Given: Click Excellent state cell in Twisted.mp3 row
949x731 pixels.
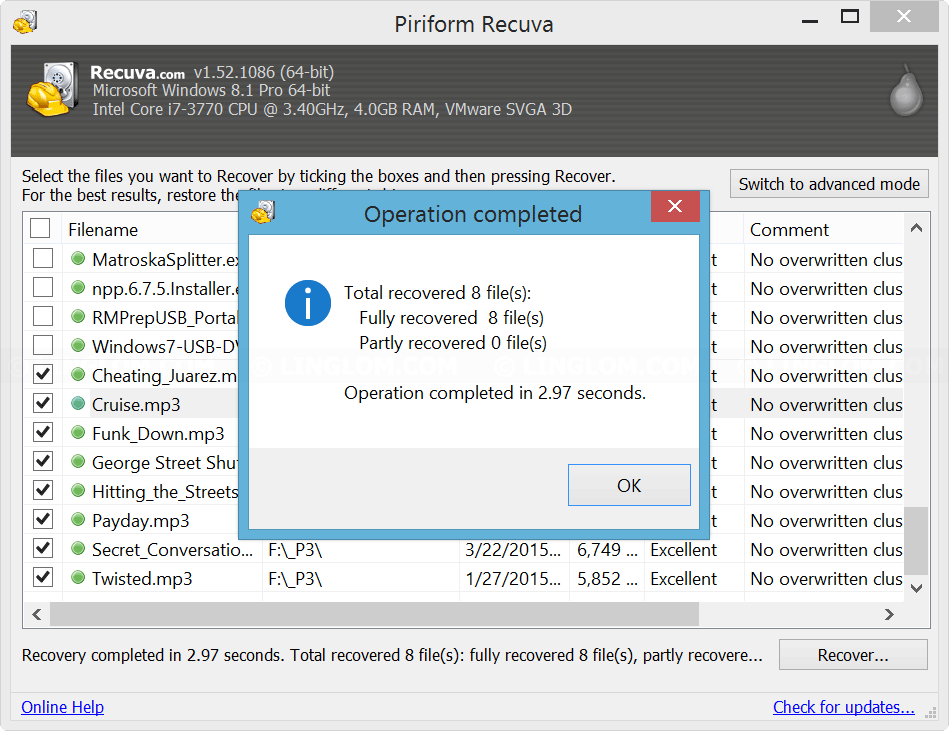Looking at the screenshot, I should tap(683, 579).
